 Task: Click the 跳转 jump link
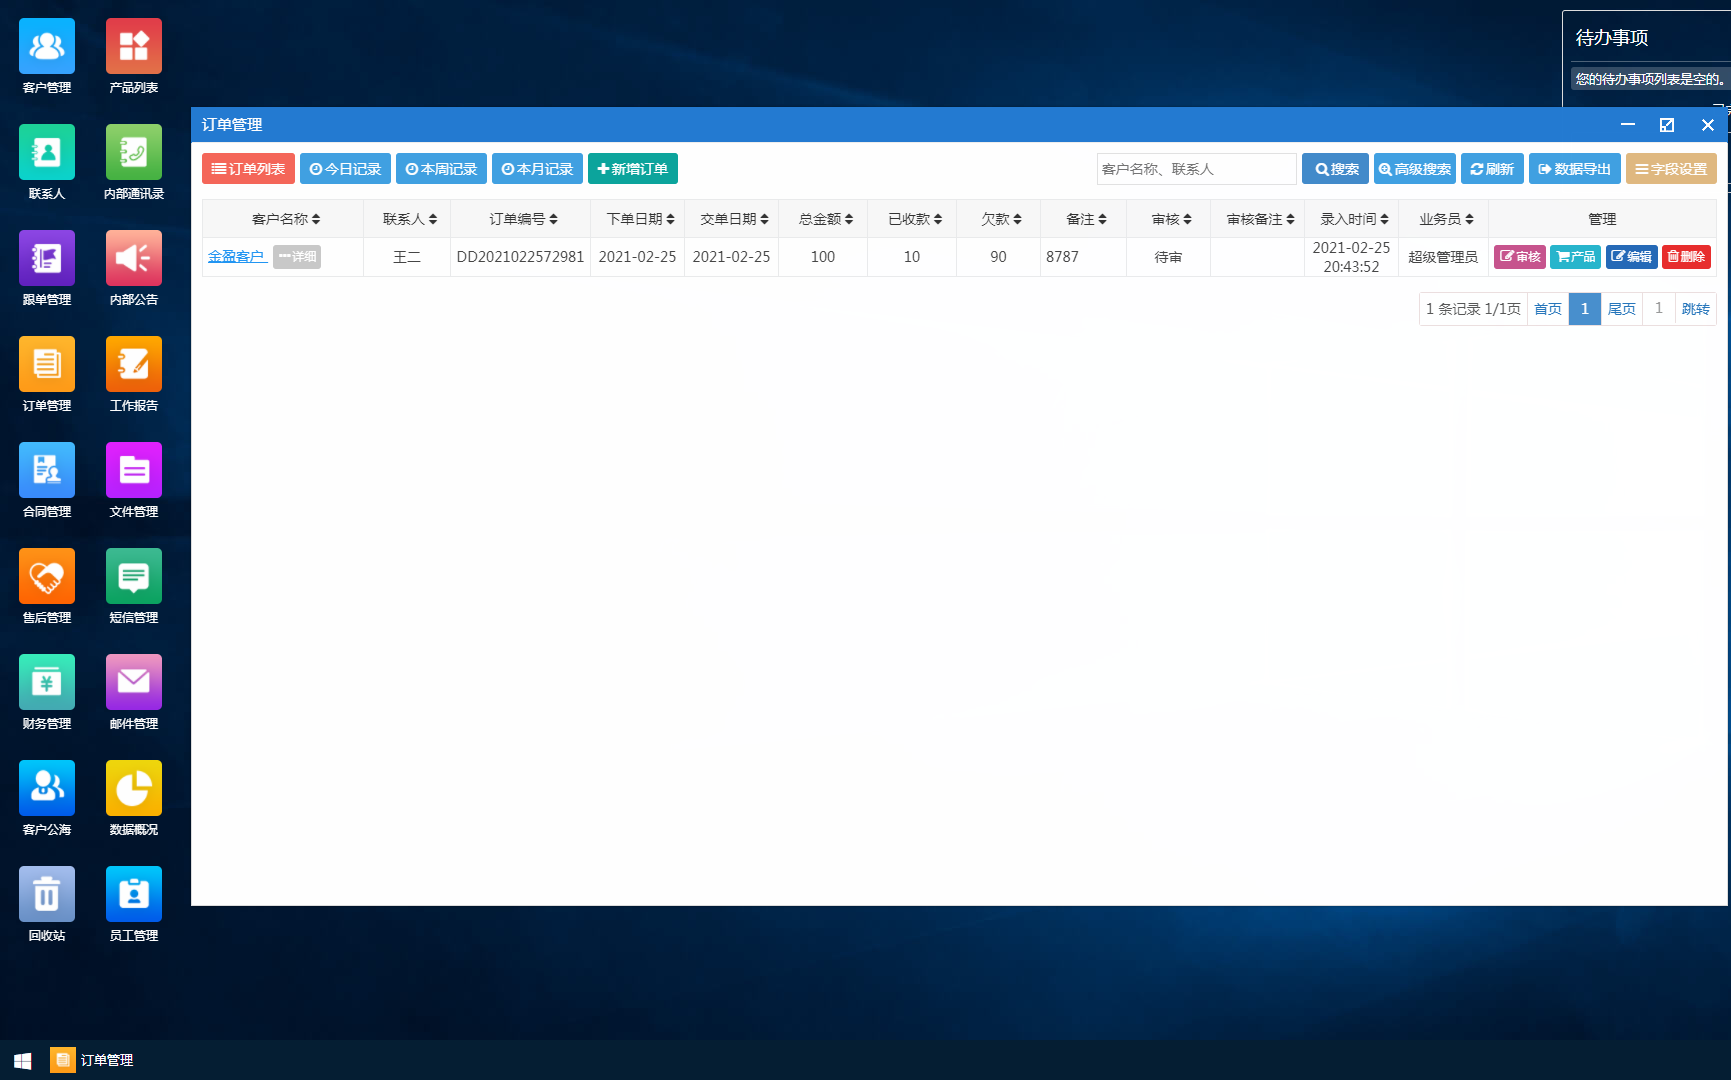[x=1696, y=309]
